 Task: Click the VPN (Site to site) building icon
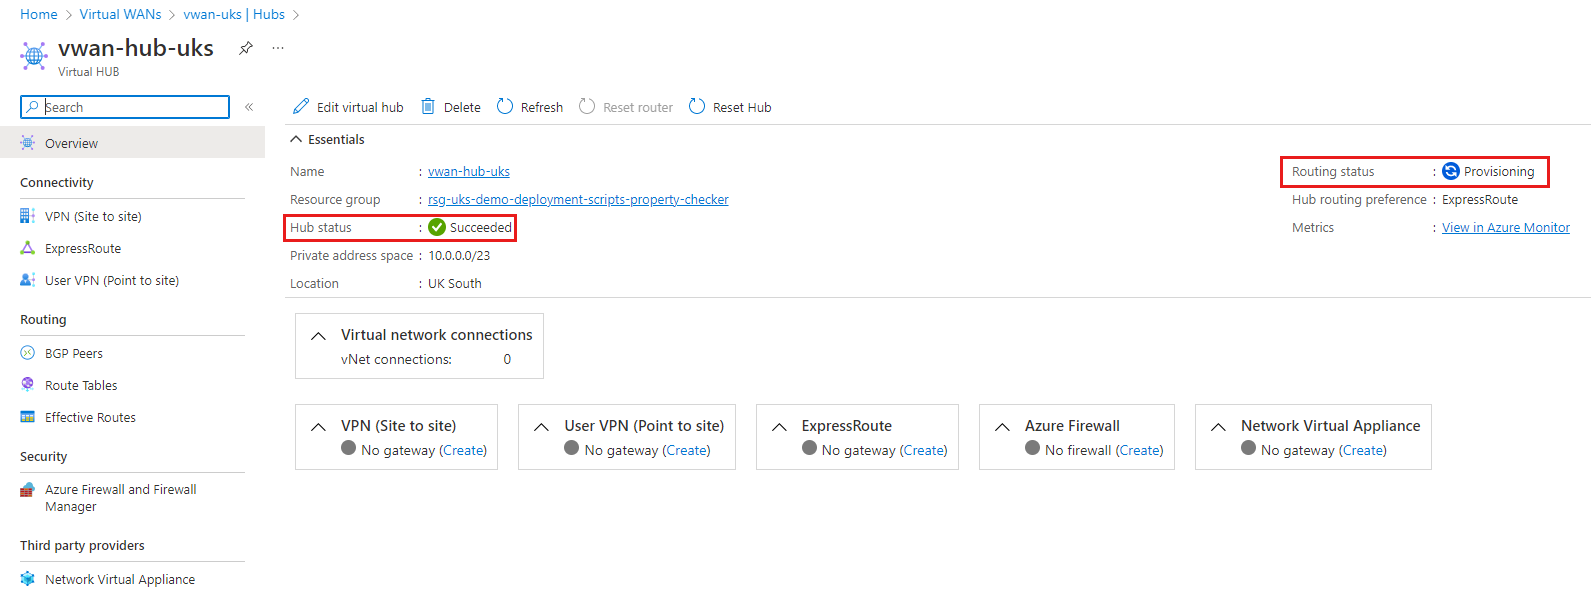pos(28,216)
